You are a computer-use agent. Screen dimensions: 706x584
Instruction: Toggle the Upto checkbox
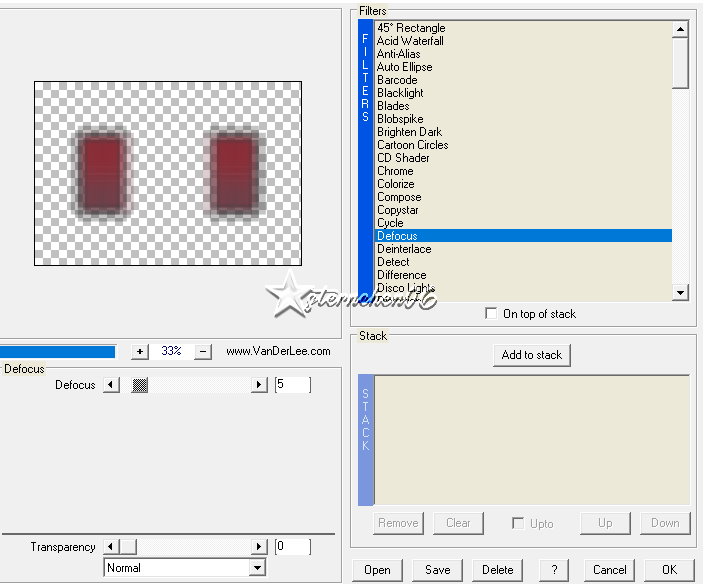[517, 523]
